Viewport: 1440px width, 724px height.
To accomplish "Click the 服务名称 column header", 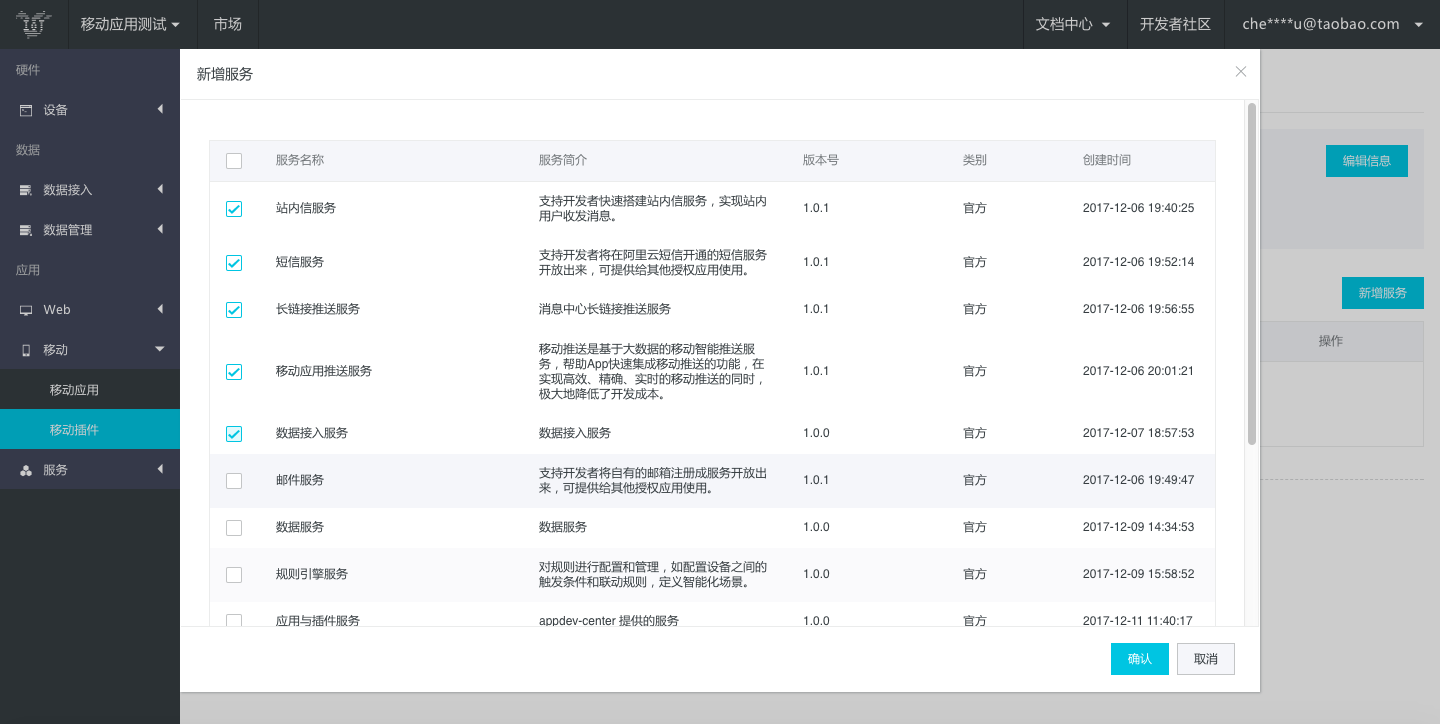I will [x=300, y=160].
